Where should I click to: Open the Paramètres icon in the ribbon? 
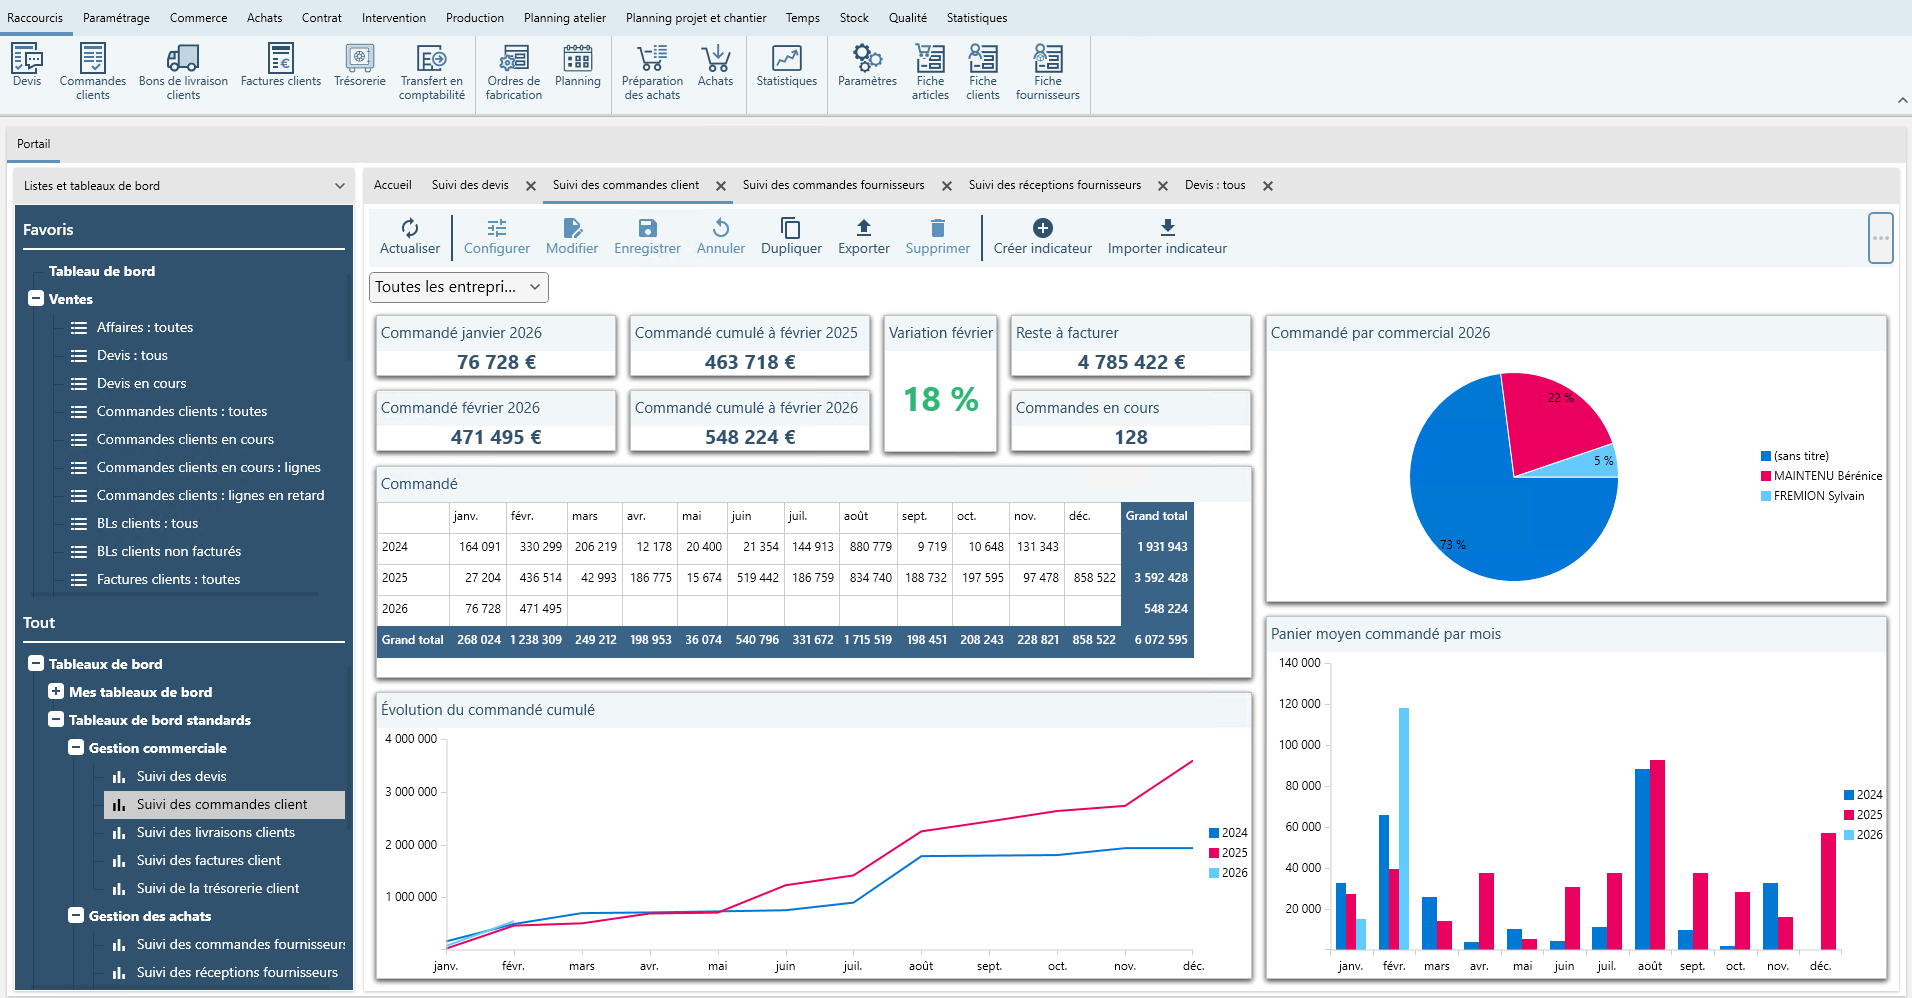(866, 68)
